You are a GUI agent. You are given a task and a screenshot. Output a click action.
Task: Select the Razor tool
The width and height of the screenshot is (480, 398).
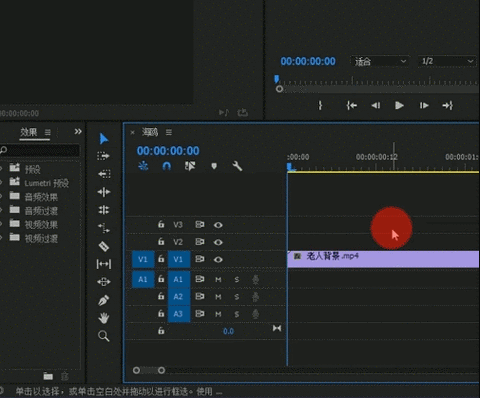pos(104,246)
